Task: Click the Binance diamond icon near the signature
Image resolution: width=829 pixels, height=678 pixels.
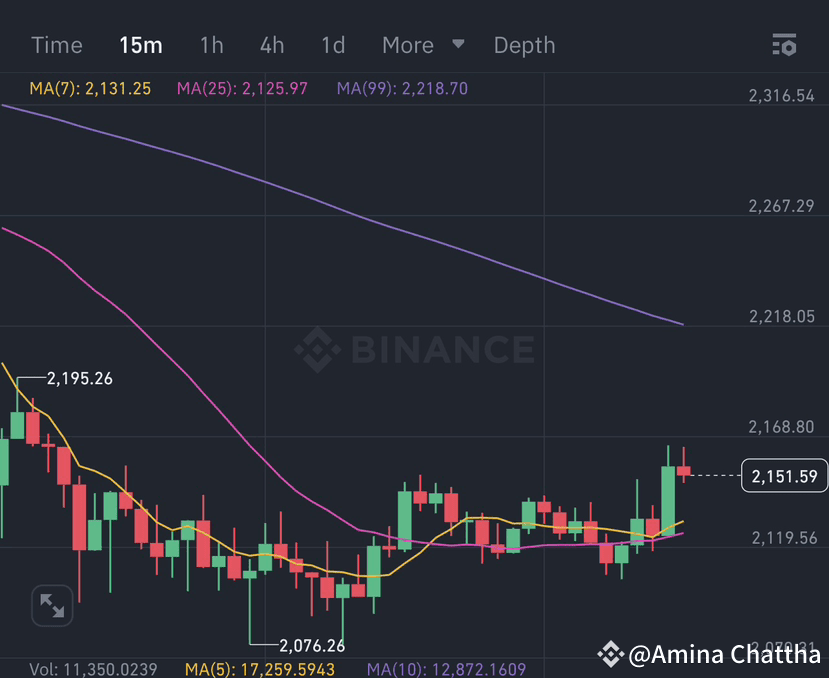Action: click(612, 655)
